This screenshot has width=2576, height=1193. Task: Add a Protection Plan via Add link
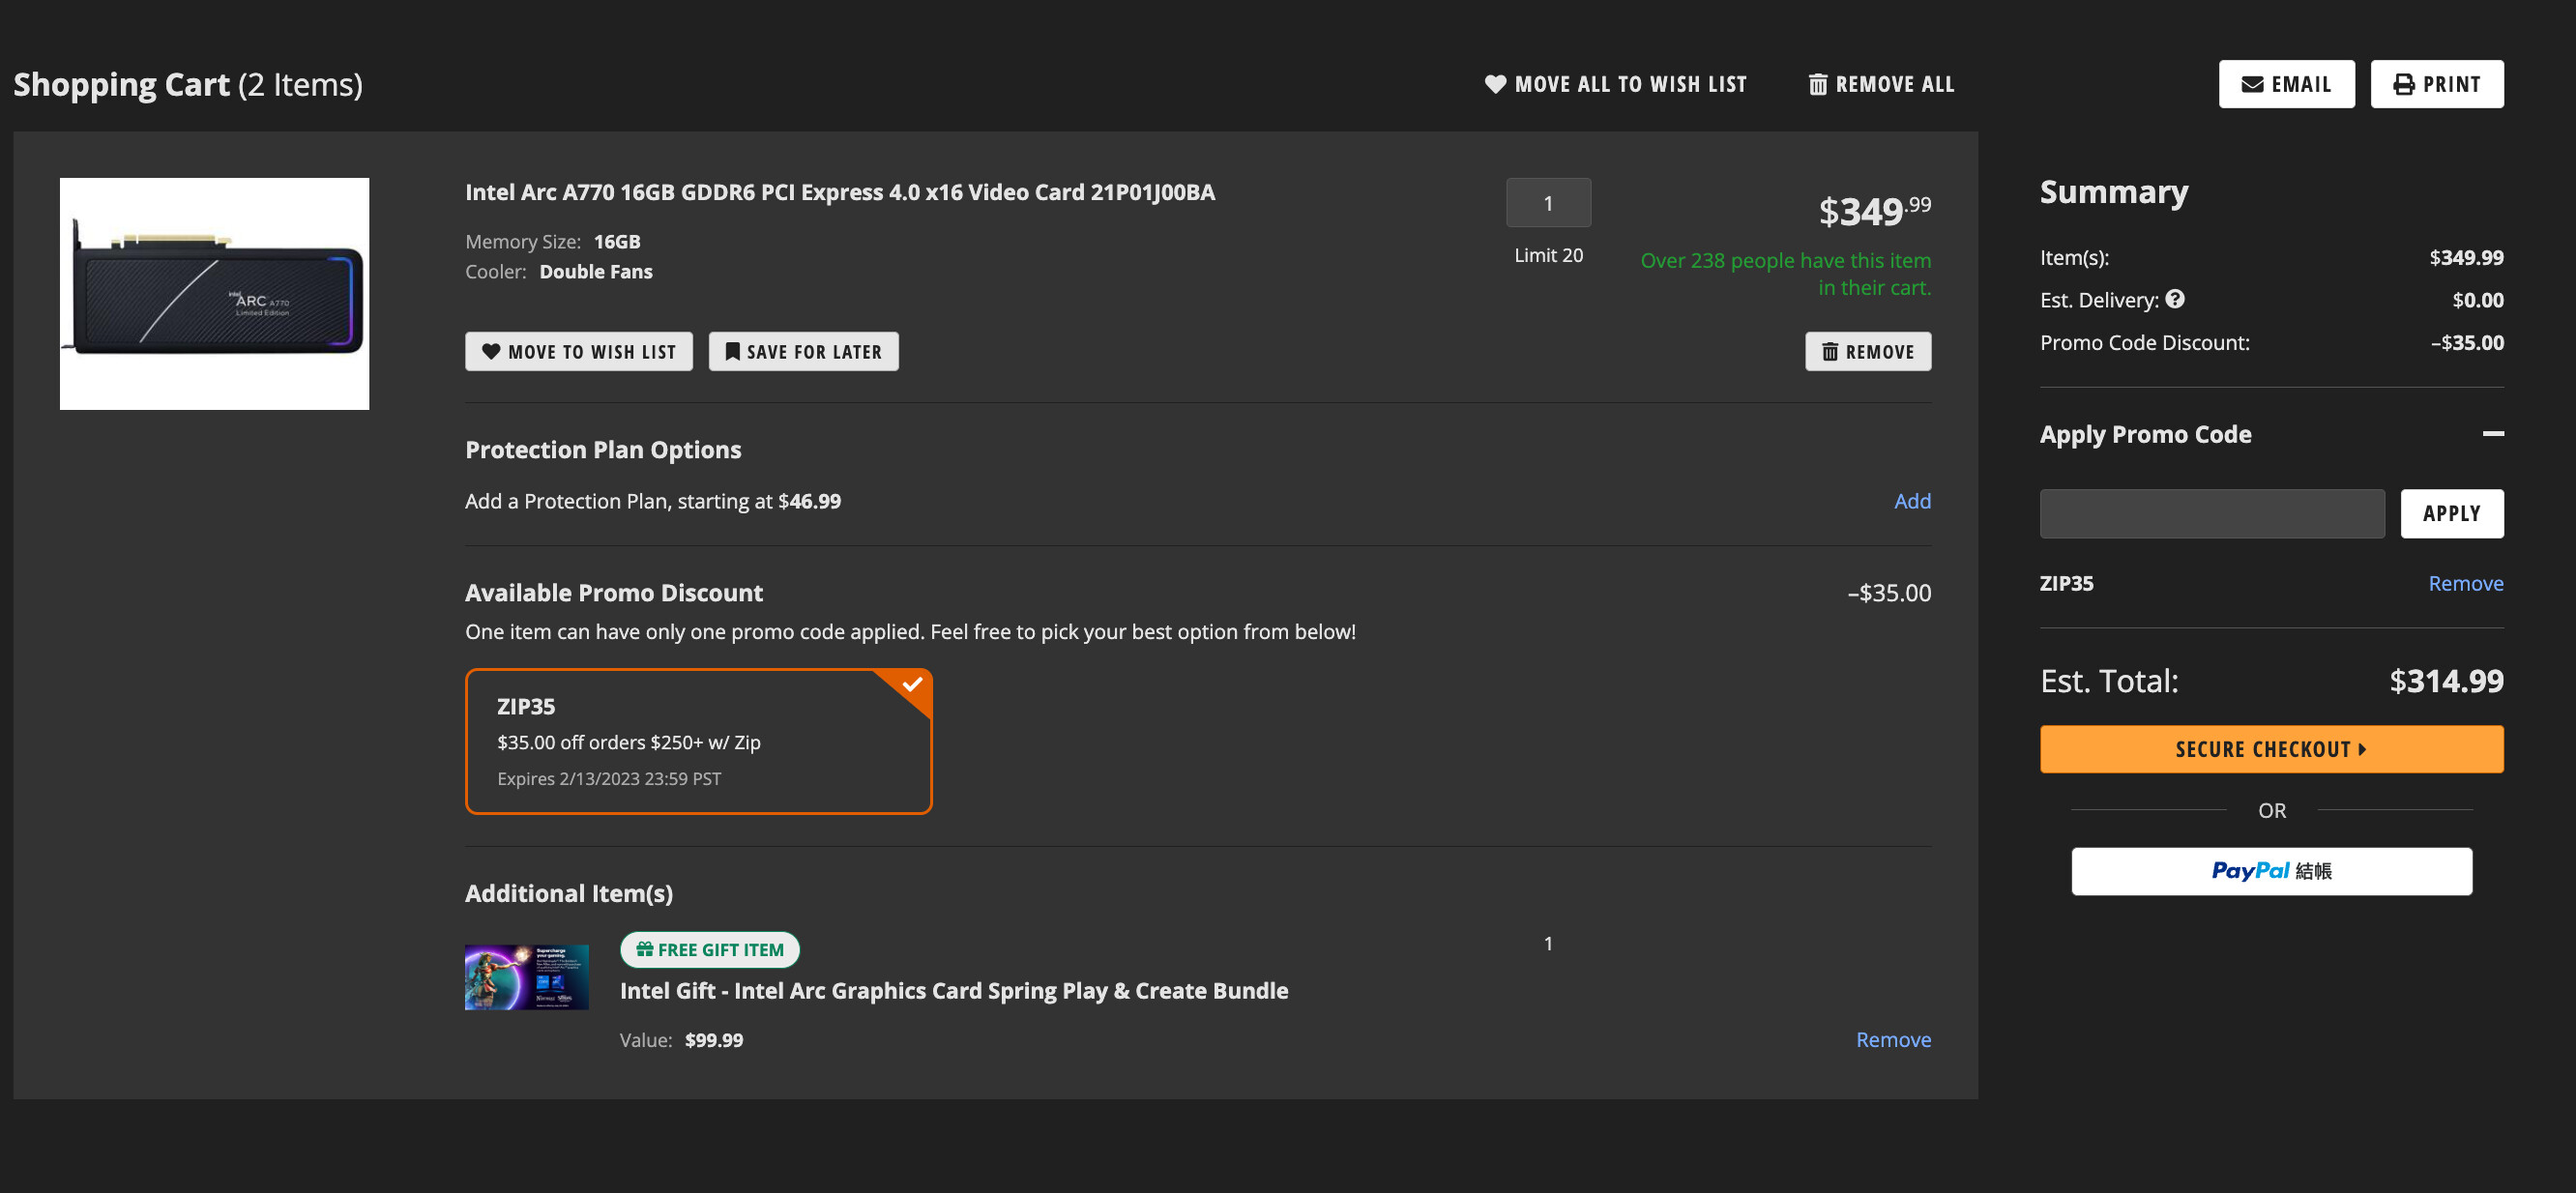1911,501
